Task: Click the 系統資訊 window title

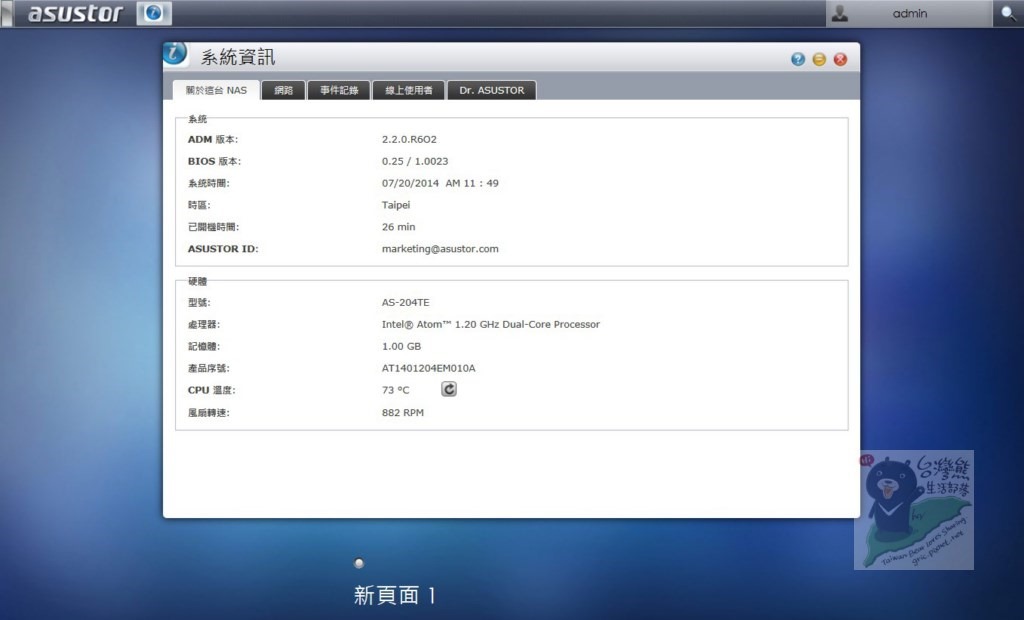Action: tap(238, 57)
